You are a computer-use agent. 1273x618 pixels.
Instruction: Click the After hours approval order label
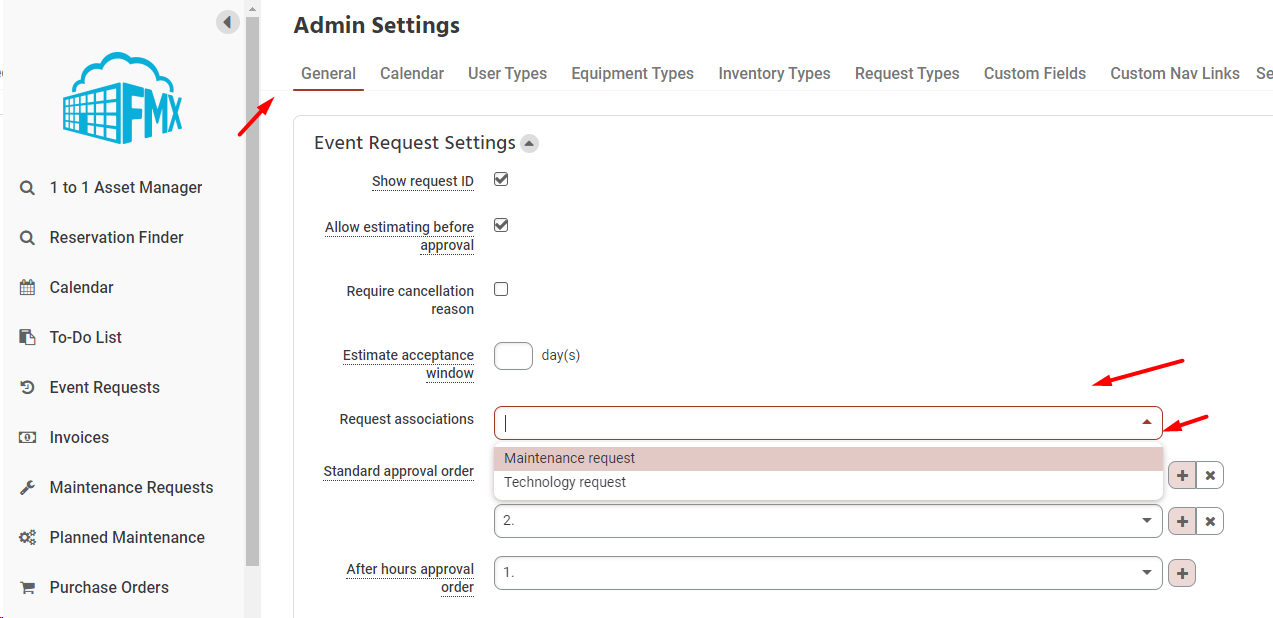pyautogui.click(x=410, y=578)
